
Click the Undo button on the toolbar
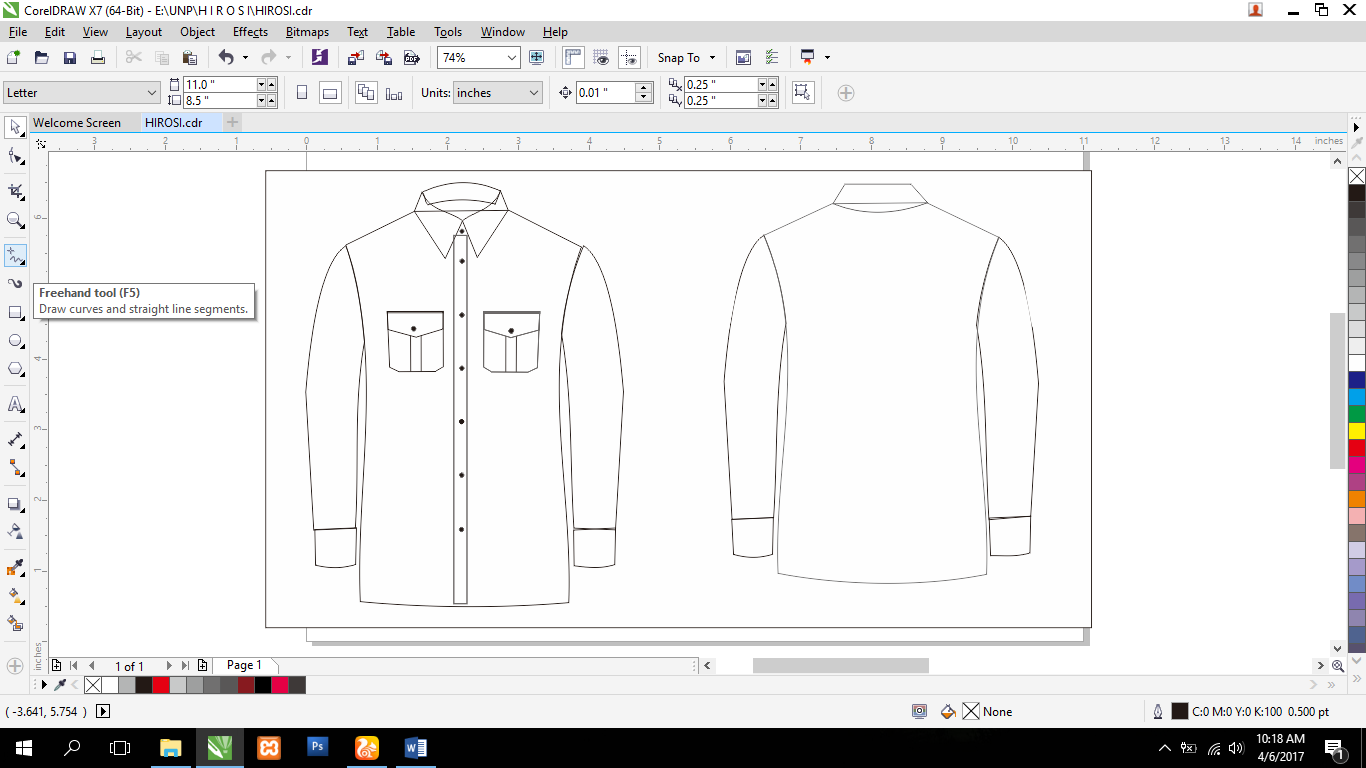click(228, 57)
